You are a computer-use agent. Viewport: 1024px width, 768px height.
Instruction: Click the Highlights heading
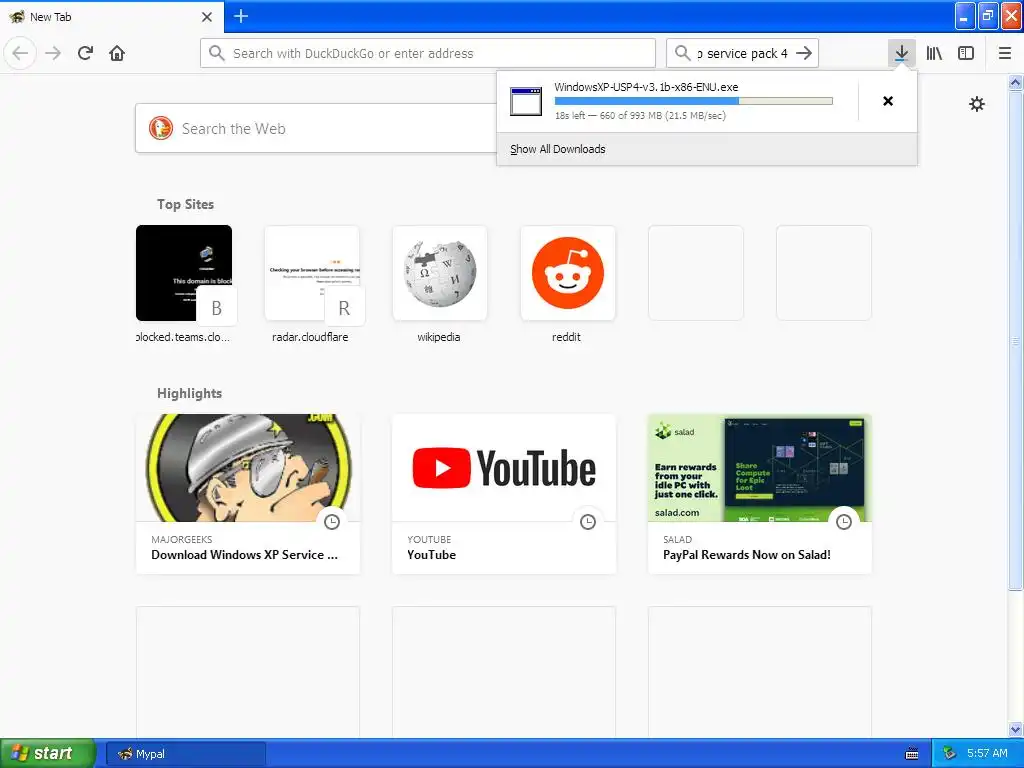(189, 393)
